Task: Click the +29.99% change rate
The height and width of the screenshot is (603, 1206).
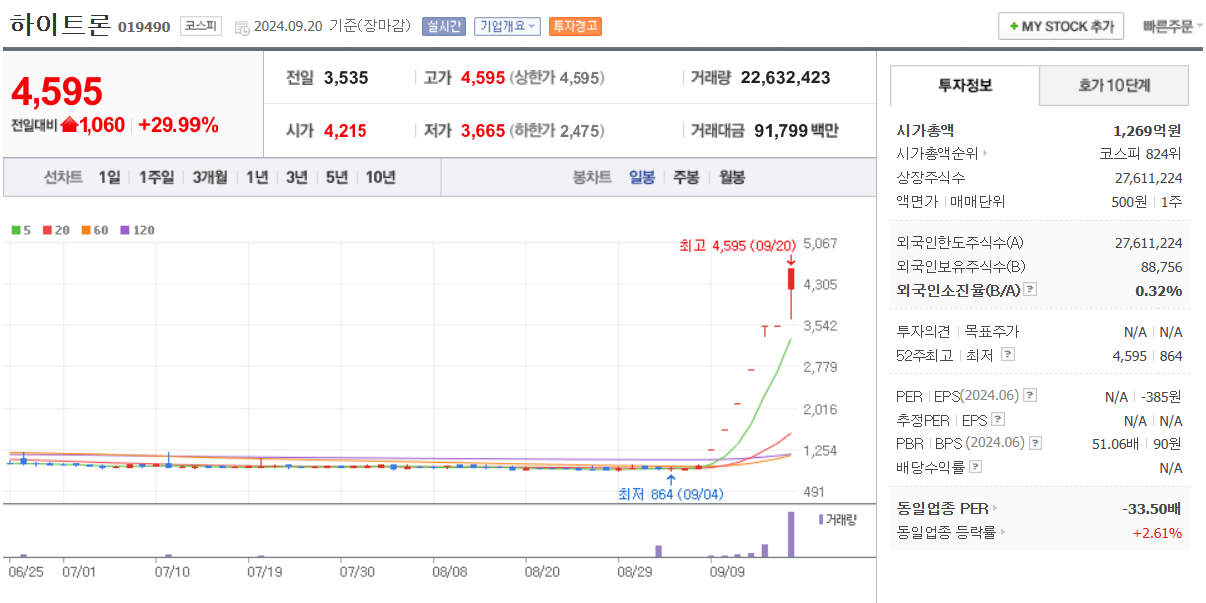Action: (178, 125)
